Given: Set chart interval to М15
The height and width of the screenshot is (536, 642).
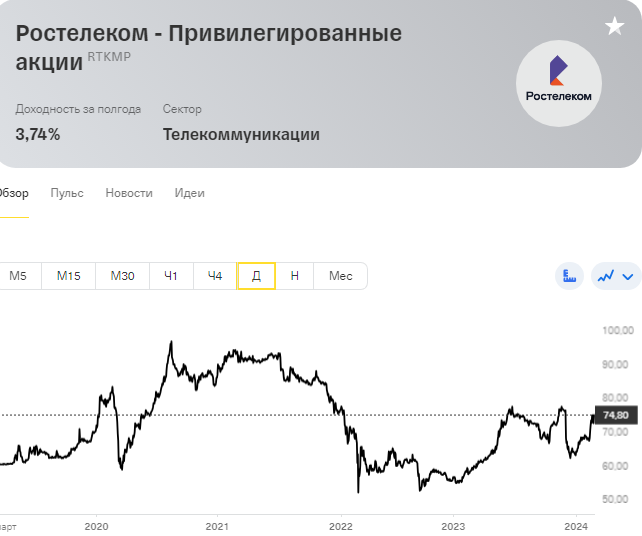Looking at the screenshot, I should pyautogui.click(x=68, y=276).
